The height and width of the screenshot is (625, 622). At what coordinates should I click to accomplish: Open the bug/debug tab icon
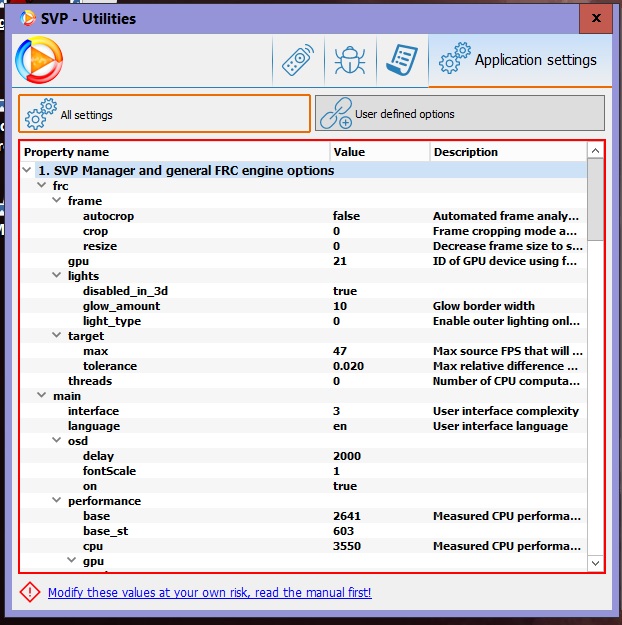point(350,60)
